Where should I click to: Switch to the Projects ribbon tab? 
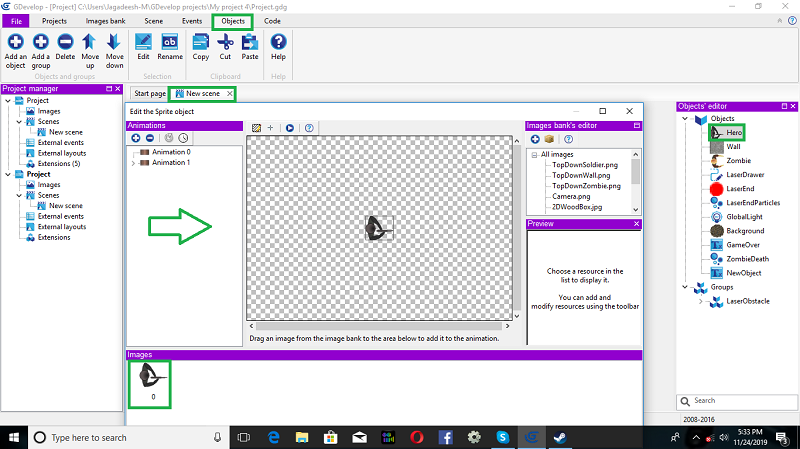point(54,21)
